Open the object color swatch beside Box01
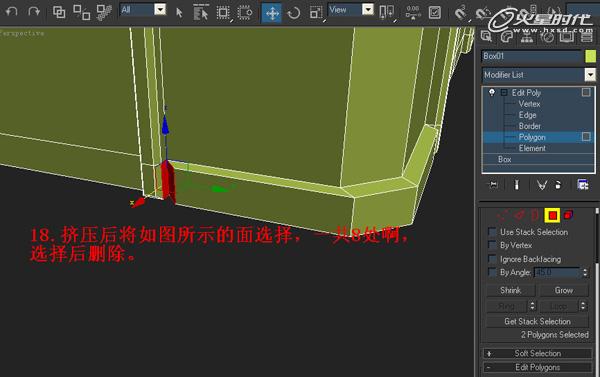The image size is (600, 377). point(590,56)
